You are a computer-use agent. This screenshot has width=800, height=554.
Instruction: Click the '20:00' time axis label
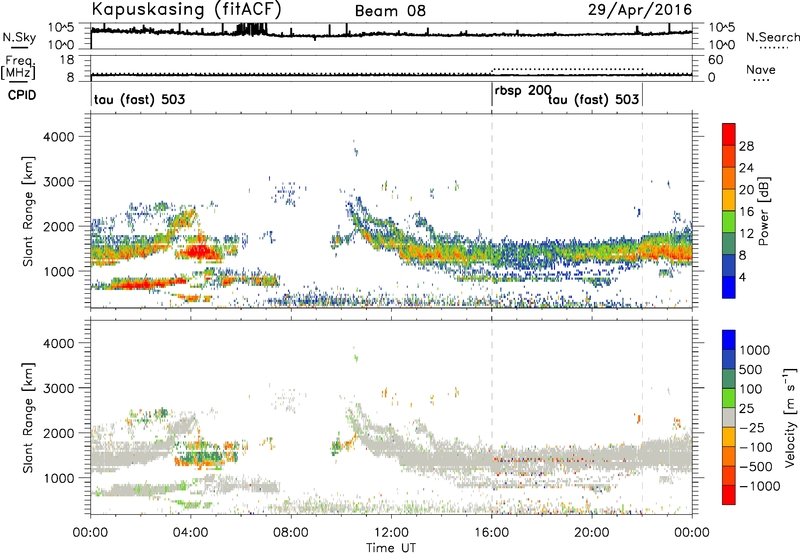tap(592, 533)
